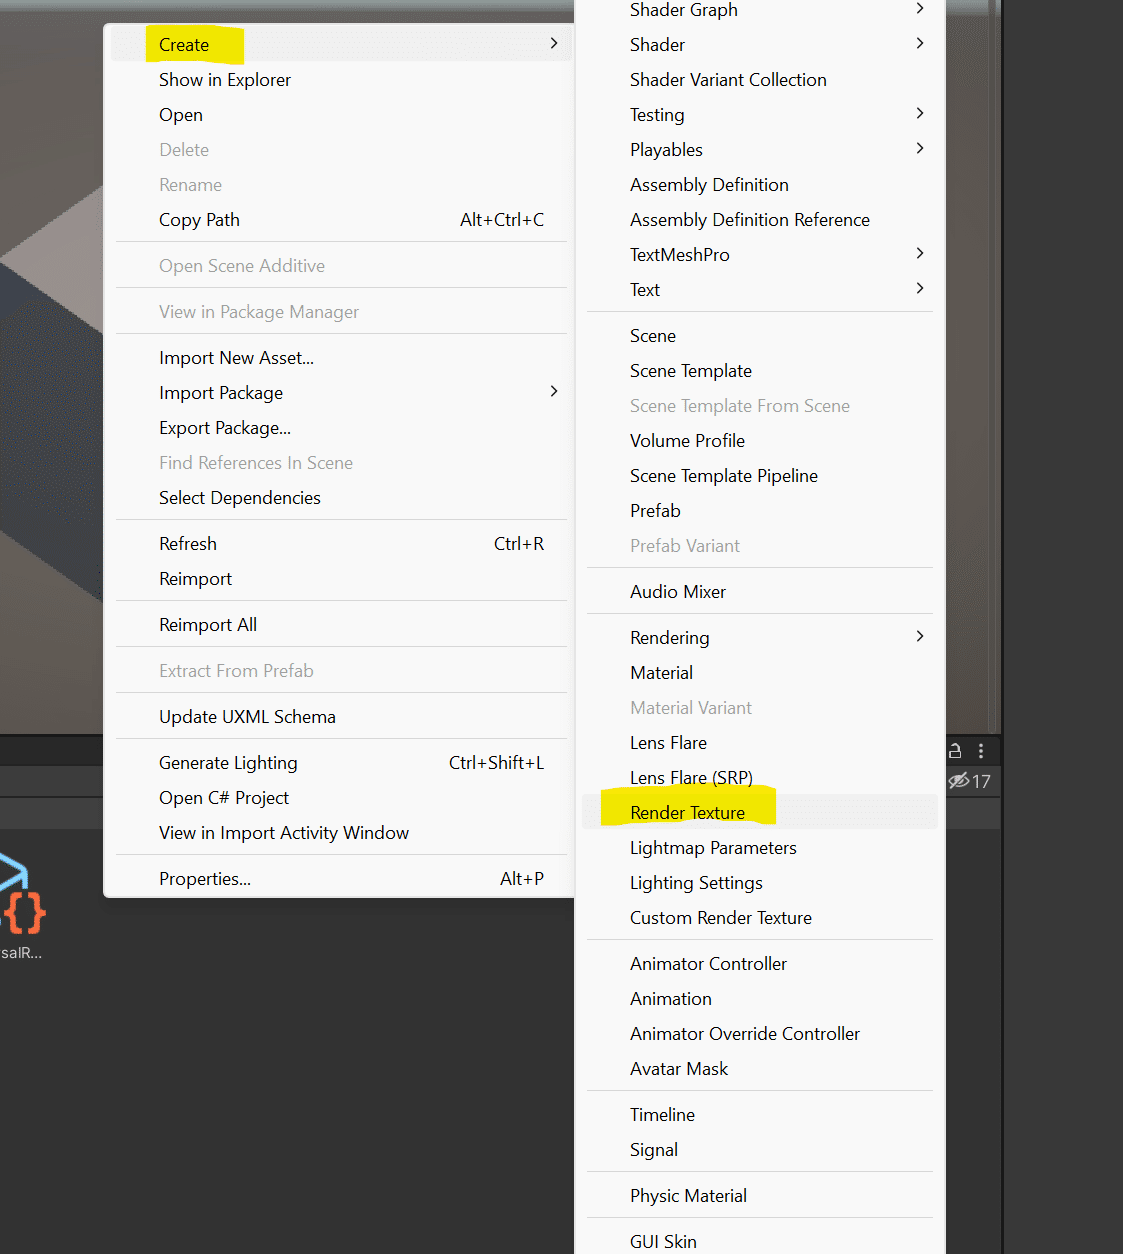Screen dimensions: 1123x1254
Task: Expand the Shader submenu arrow
Action: [920, 43]
